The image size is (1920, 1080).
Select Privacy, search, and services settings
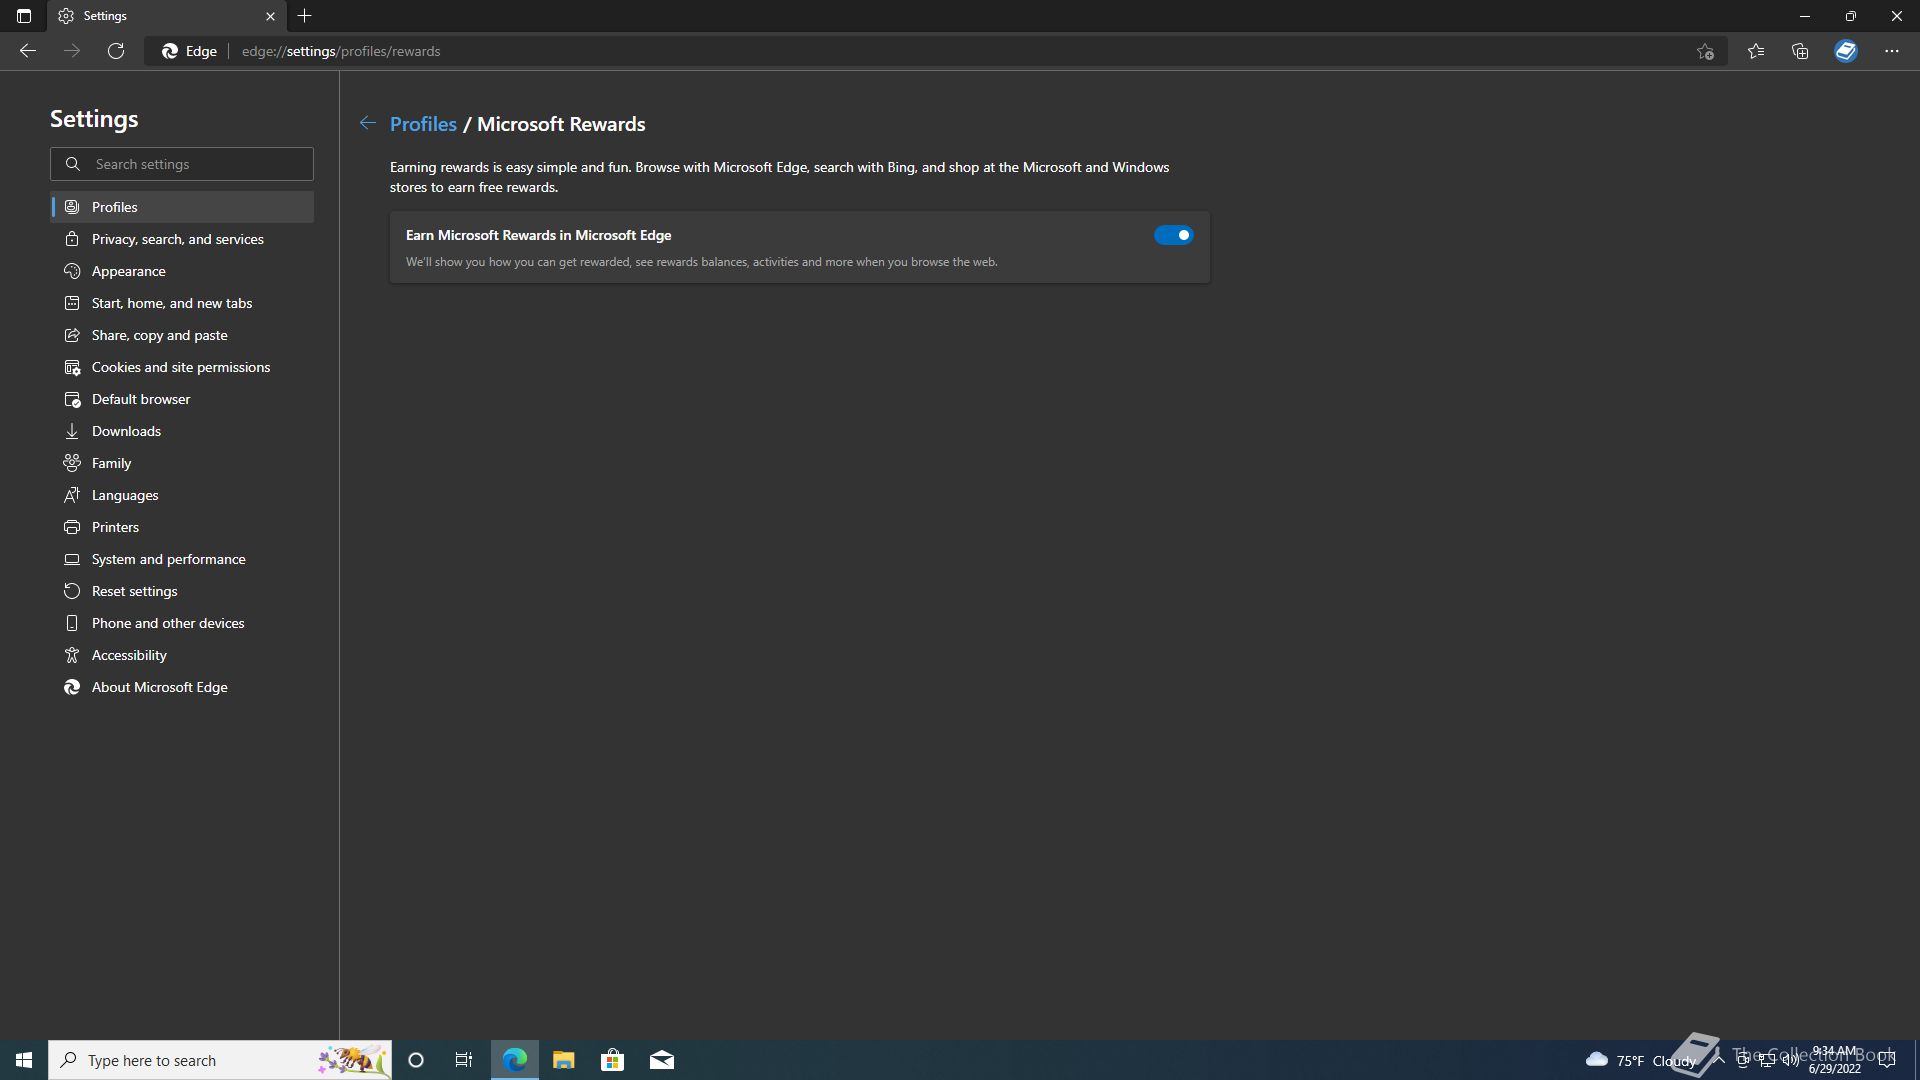[177, 239]
